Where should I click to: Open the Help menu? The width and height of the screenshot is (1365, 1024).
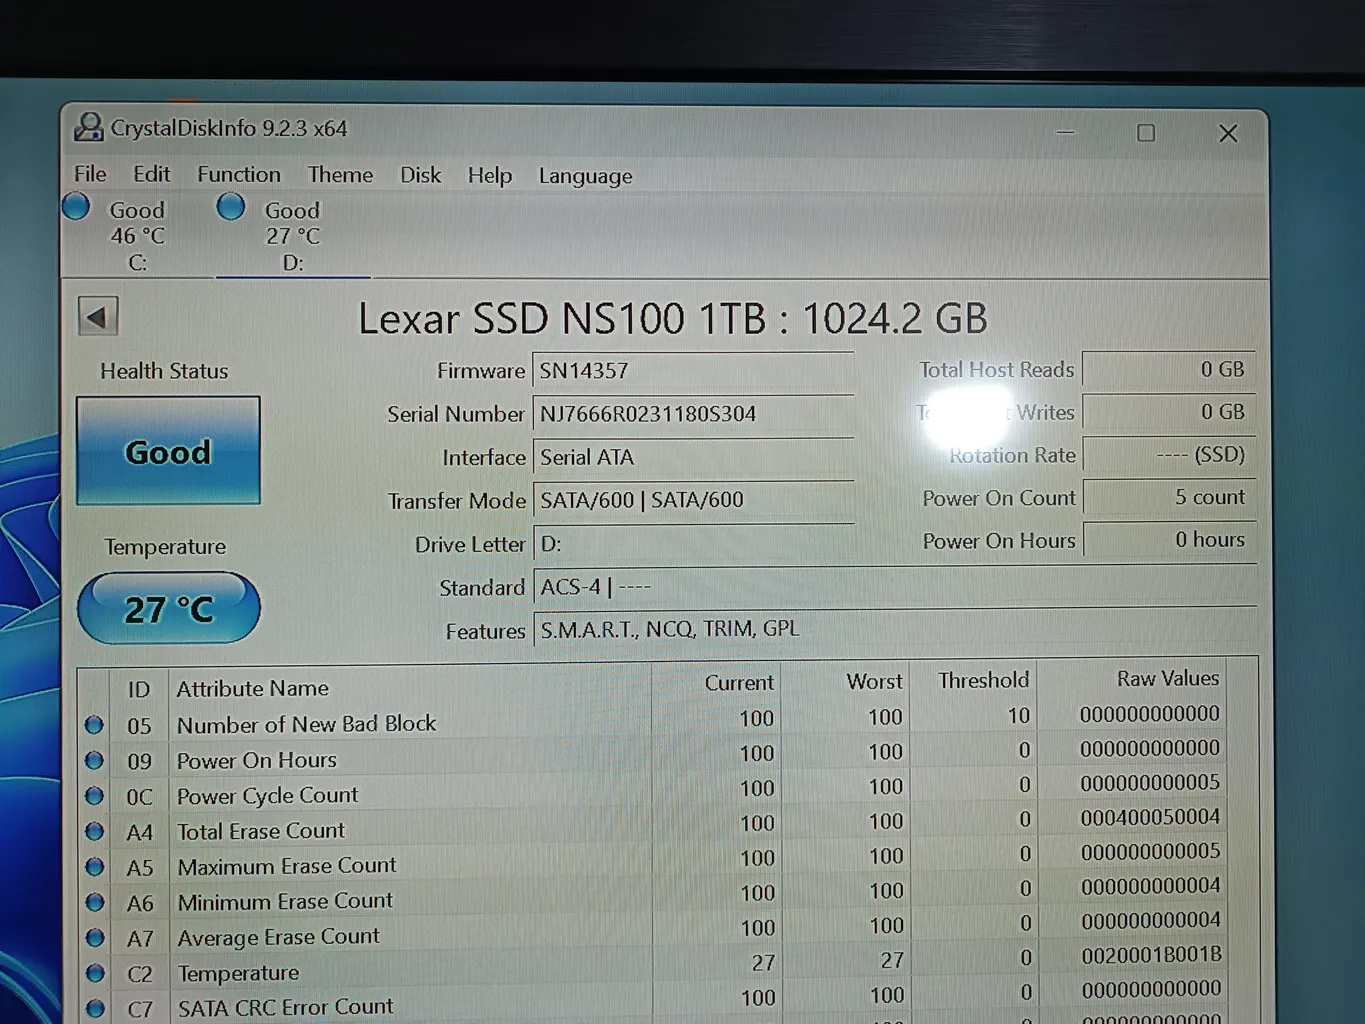point(490,176)
